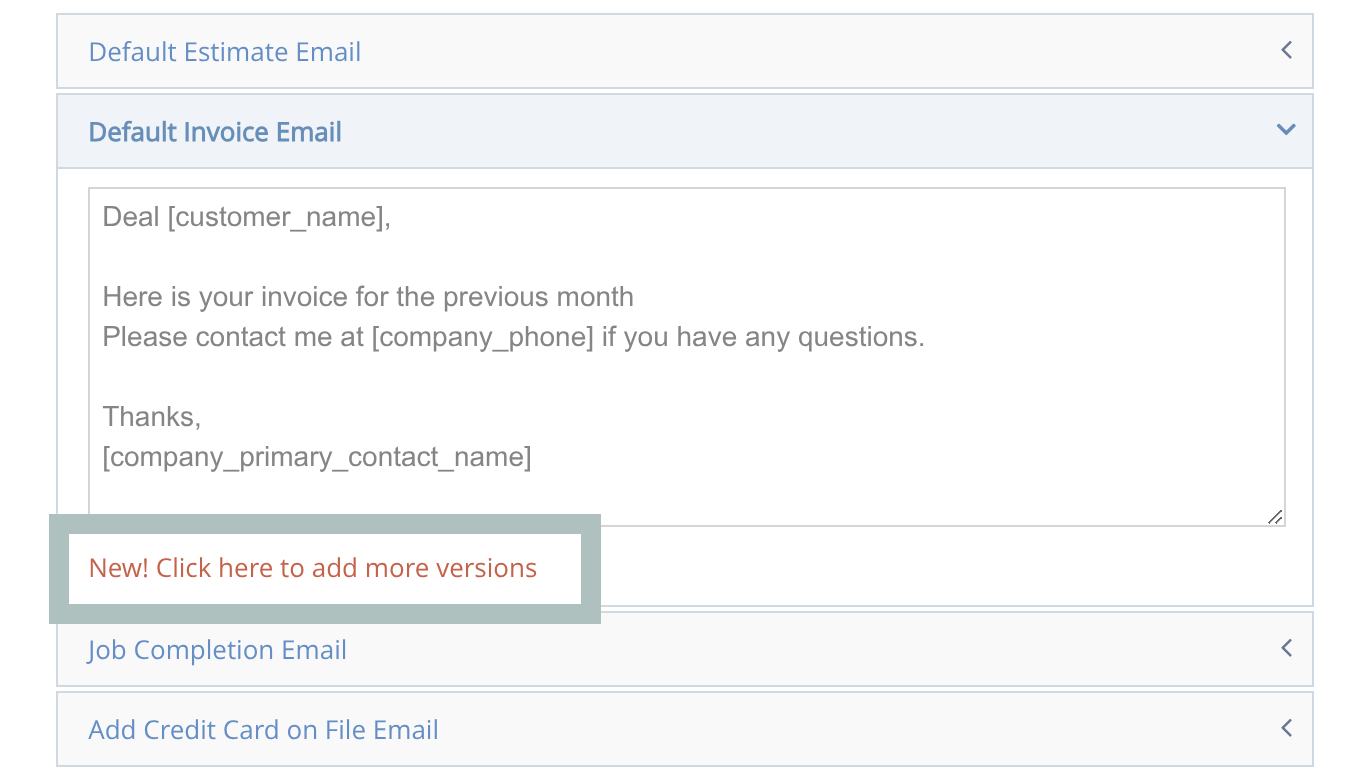This screenshot has width=1351, height=768.
Task: Collapse the Default Invoice Email chevron
Action: pos(1286,130)
